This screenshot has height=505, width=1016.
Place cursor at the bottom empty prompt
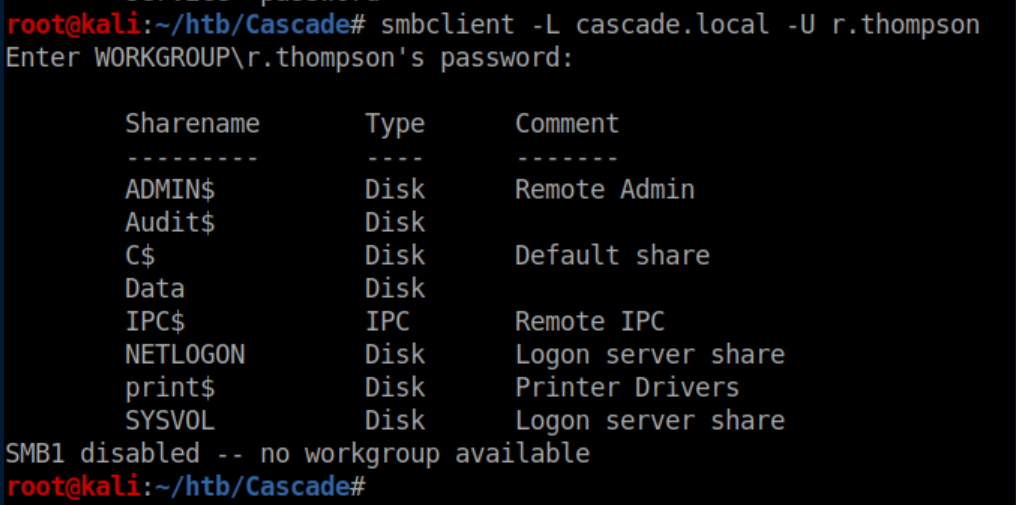(x=378, y=486)
